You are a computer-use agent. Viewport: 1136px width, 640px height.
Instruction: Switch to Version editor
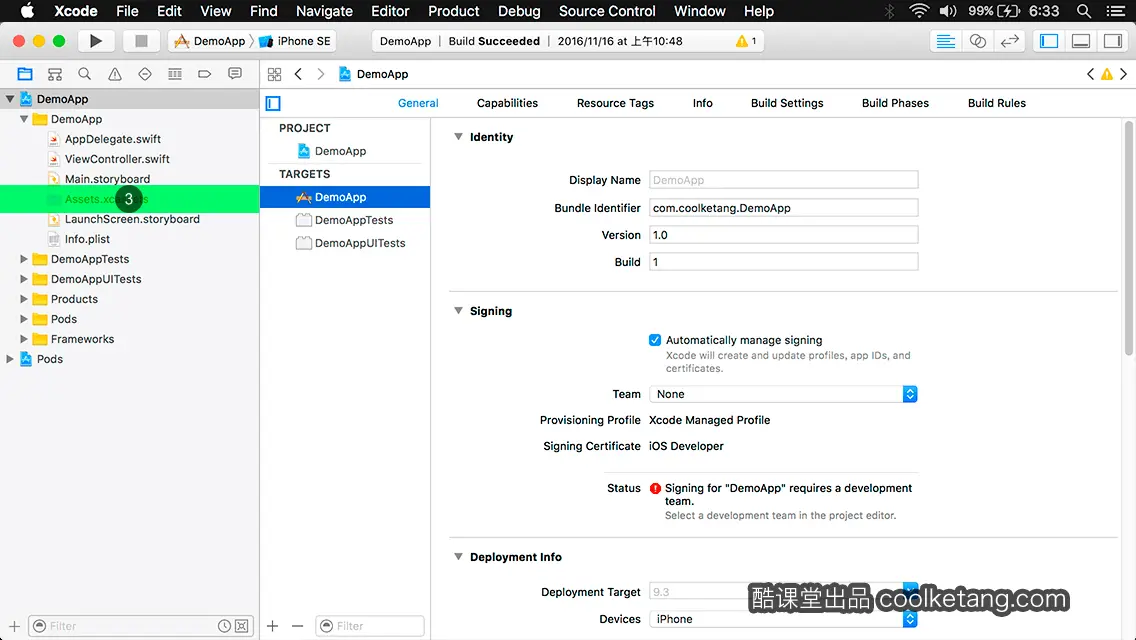click(x=1009, y=41)
